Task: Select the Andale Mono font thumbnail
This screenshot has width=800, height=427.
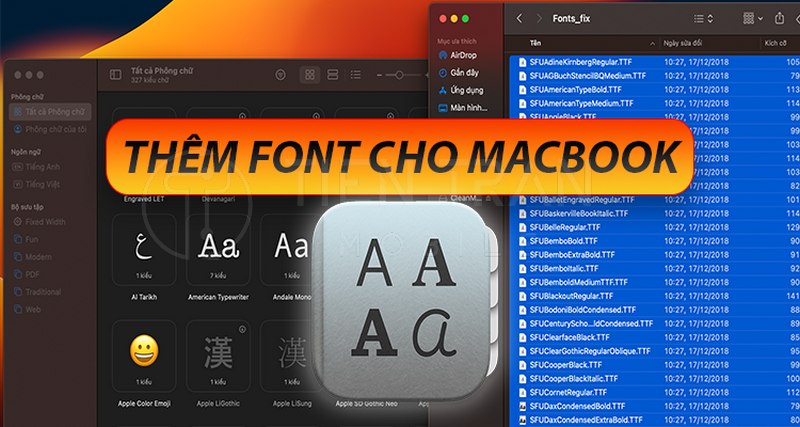Action: click(288, 249)
